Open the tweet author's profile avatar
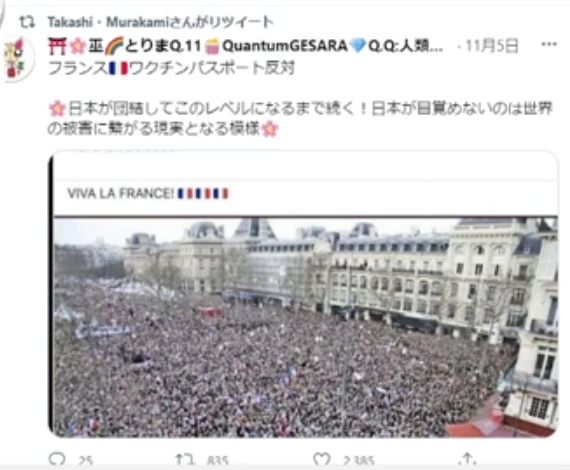This screenshot has height=470, width=570. [17, 59]
